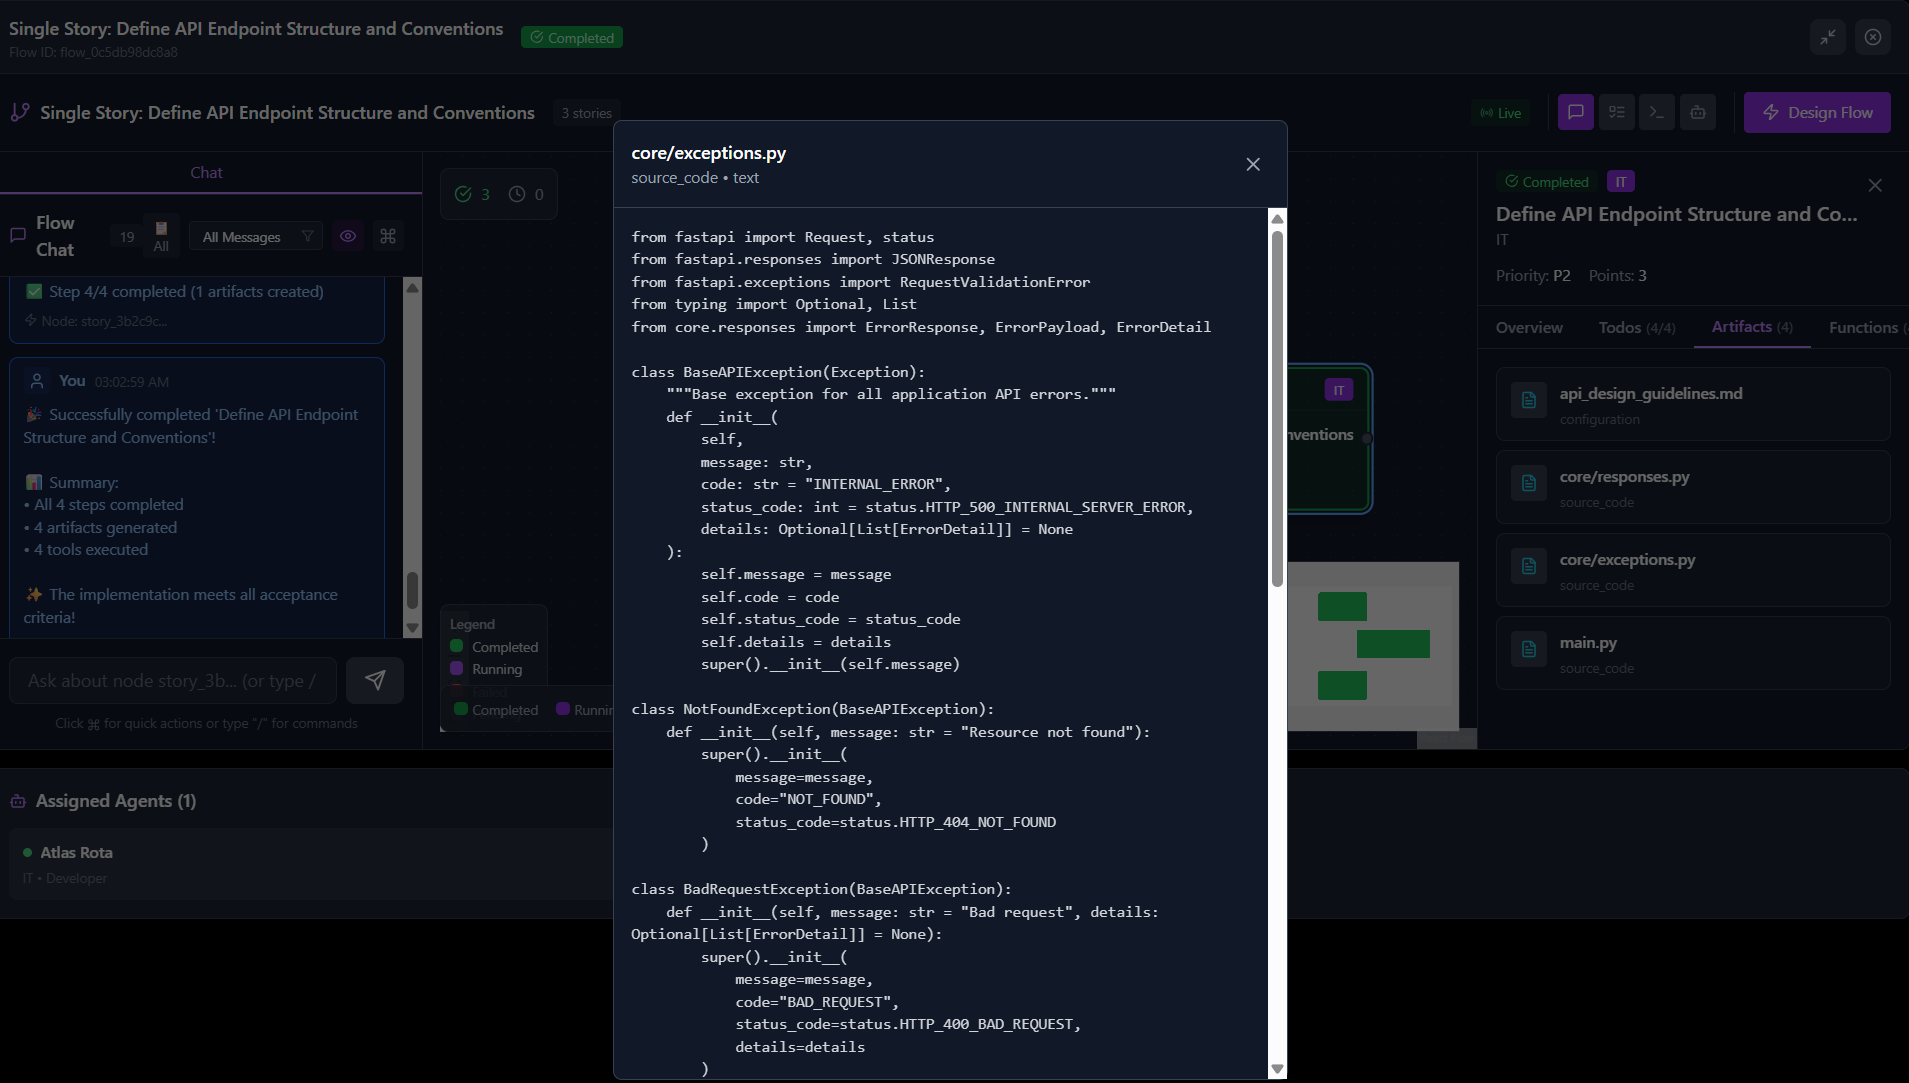Click file icon beside core/exceptions.py in panel
This screenshot has height=1083, width=1909.
(x=1529, y=566)
